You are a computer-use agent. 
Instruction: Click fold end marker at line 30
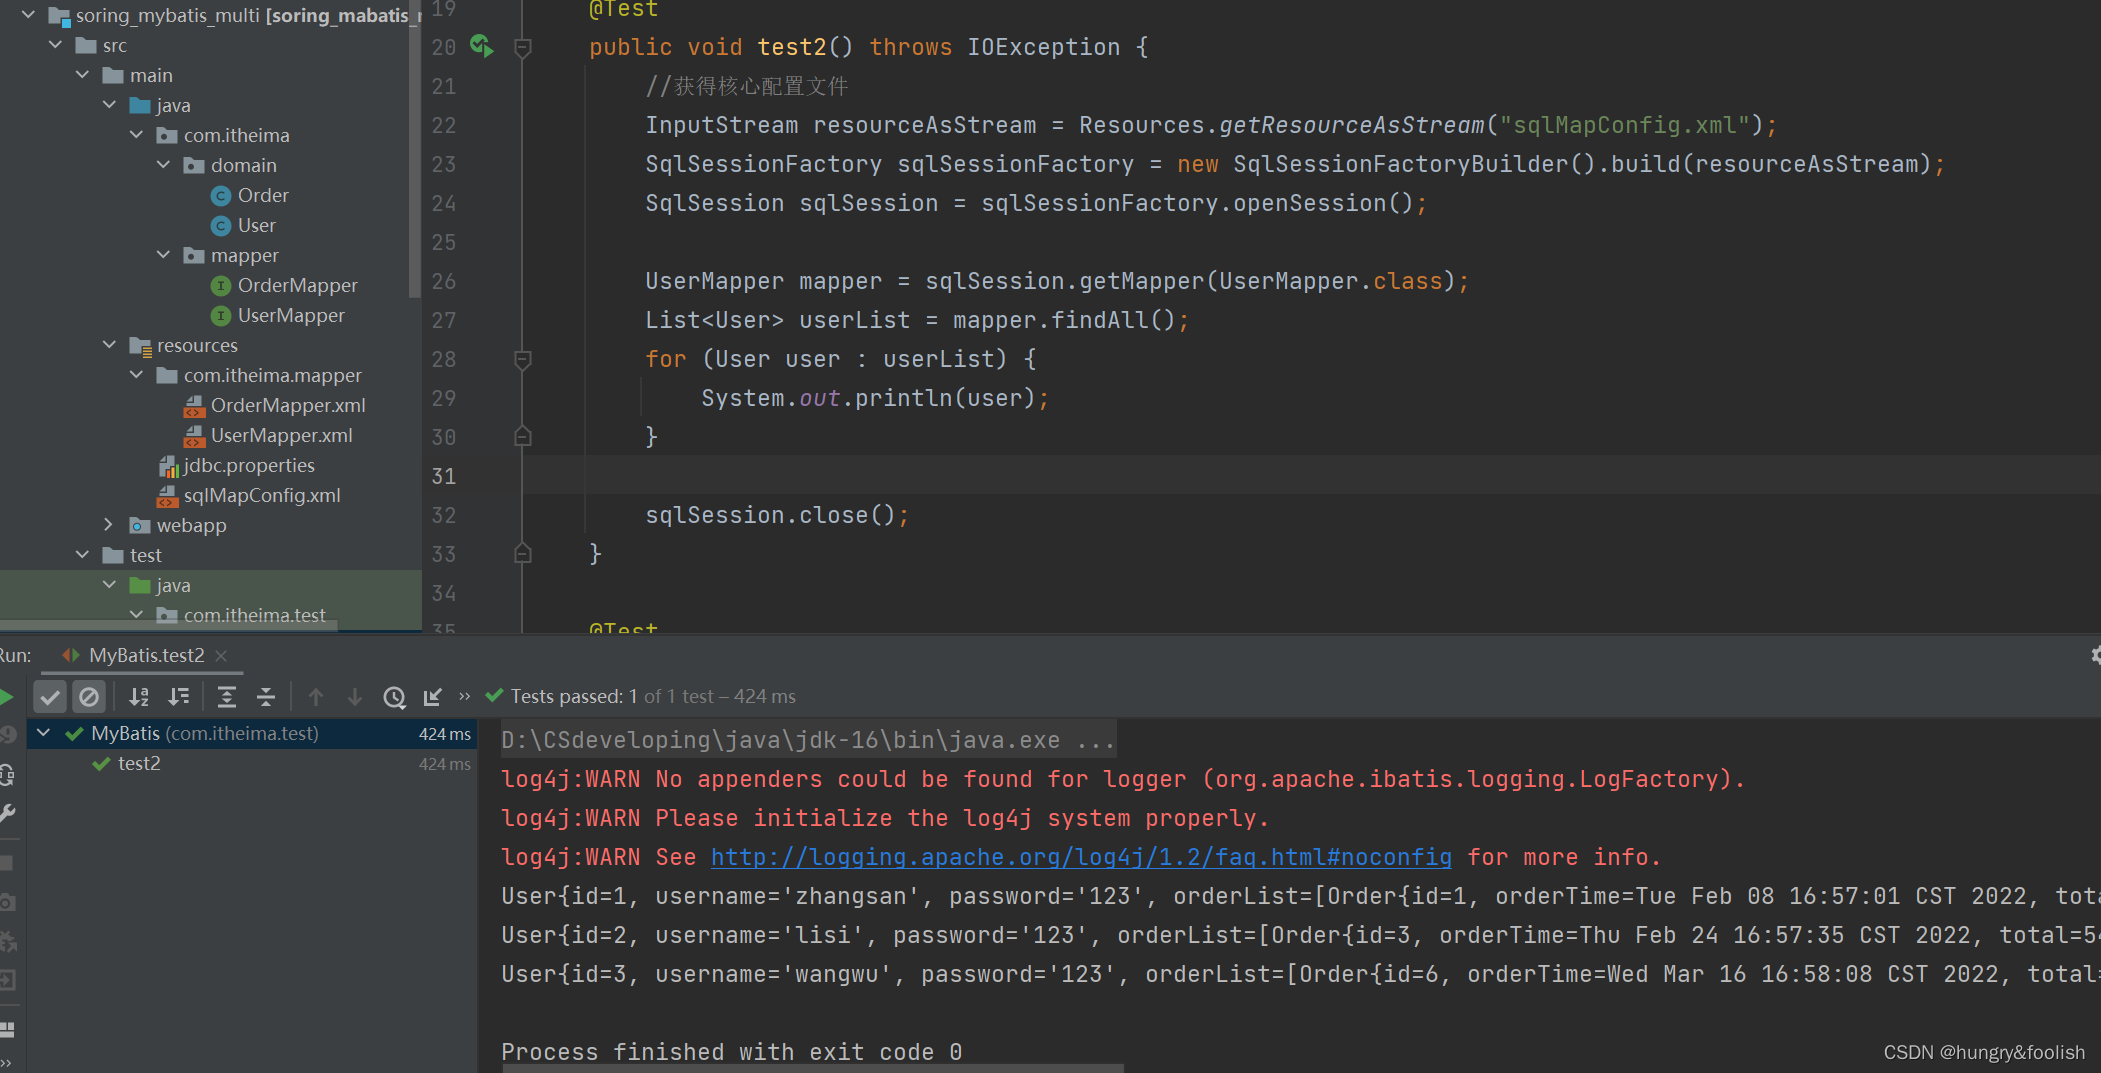tap(522, 437)
